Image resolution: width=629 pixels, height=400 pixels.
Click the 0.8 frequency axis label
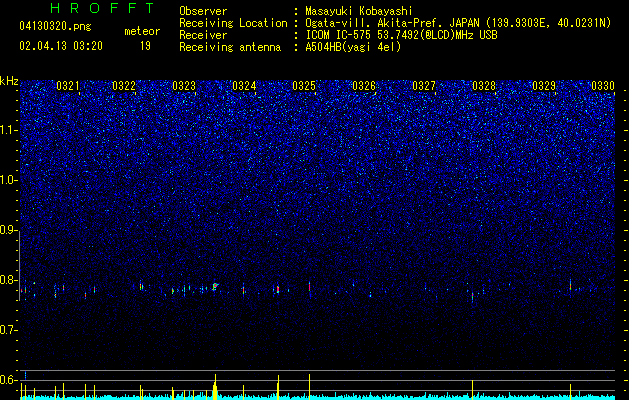click(9, 280)
